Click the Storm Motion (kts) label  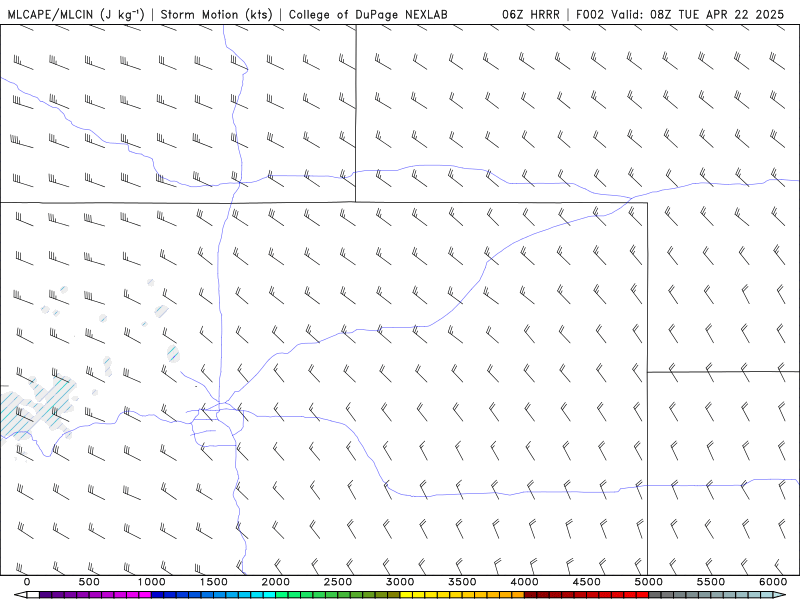coord(217,14)
